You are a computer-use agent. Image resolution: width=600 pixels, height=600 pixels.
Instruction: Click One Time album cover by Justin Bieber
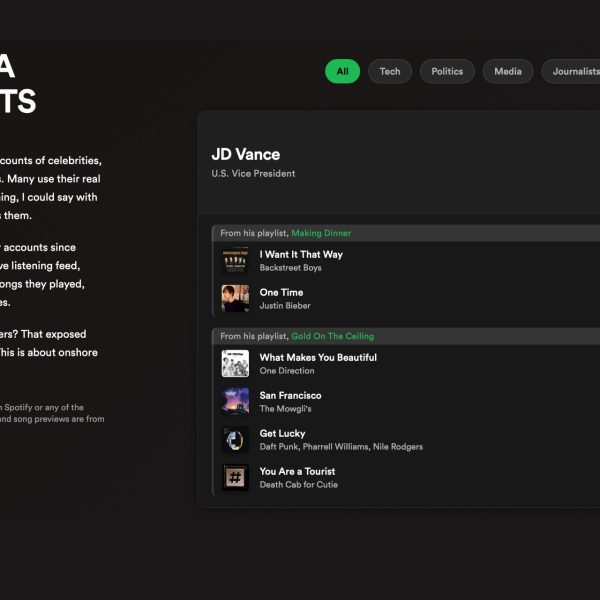pos(235,298)
